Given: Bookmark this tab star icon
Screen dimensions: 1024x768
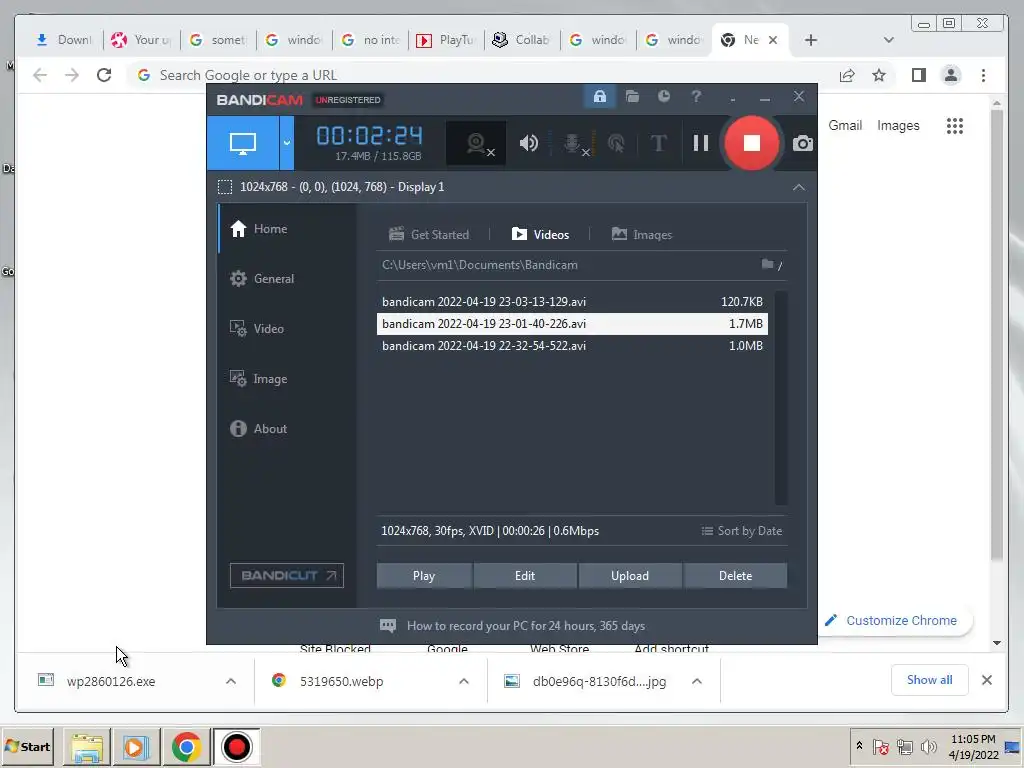Looking at the screenshot, I should [x=879, y=75].
